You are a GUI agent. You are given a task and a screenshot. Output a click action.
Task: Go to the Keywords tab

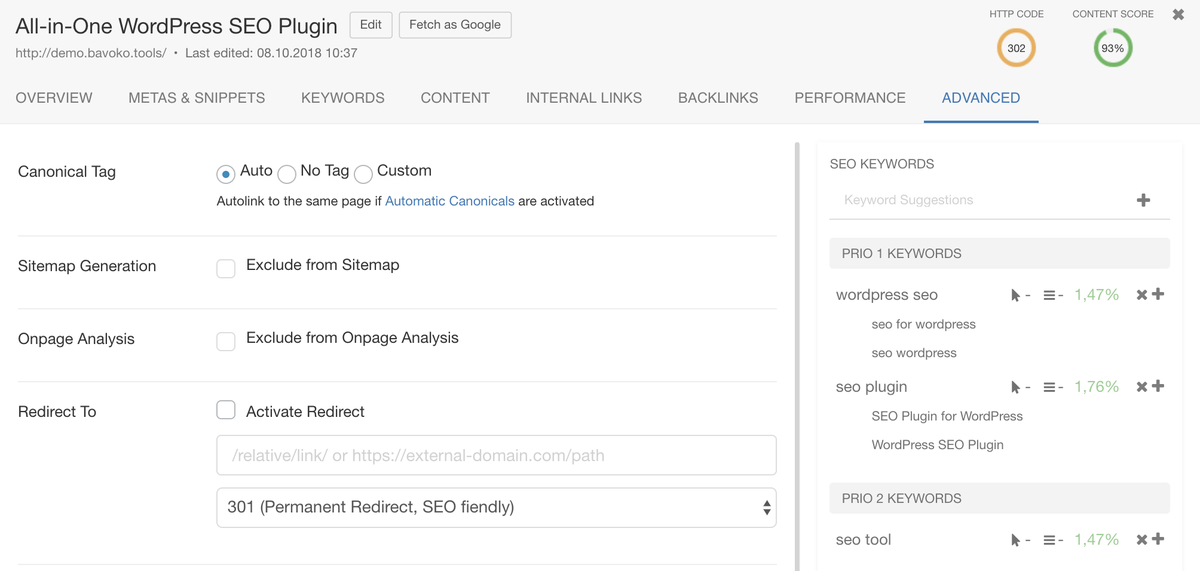[x=343, y=98]
